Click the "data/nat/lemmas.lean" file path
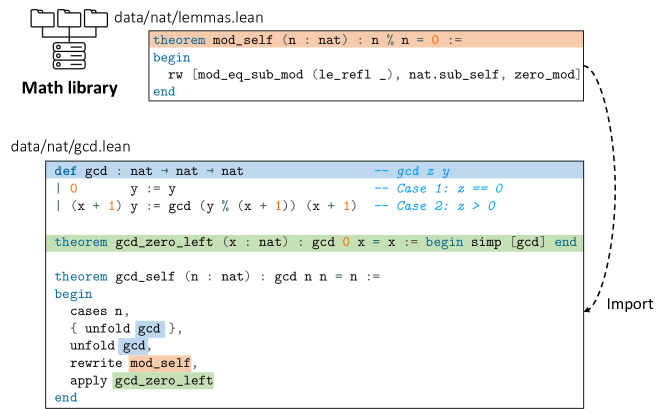 (189, 17)
